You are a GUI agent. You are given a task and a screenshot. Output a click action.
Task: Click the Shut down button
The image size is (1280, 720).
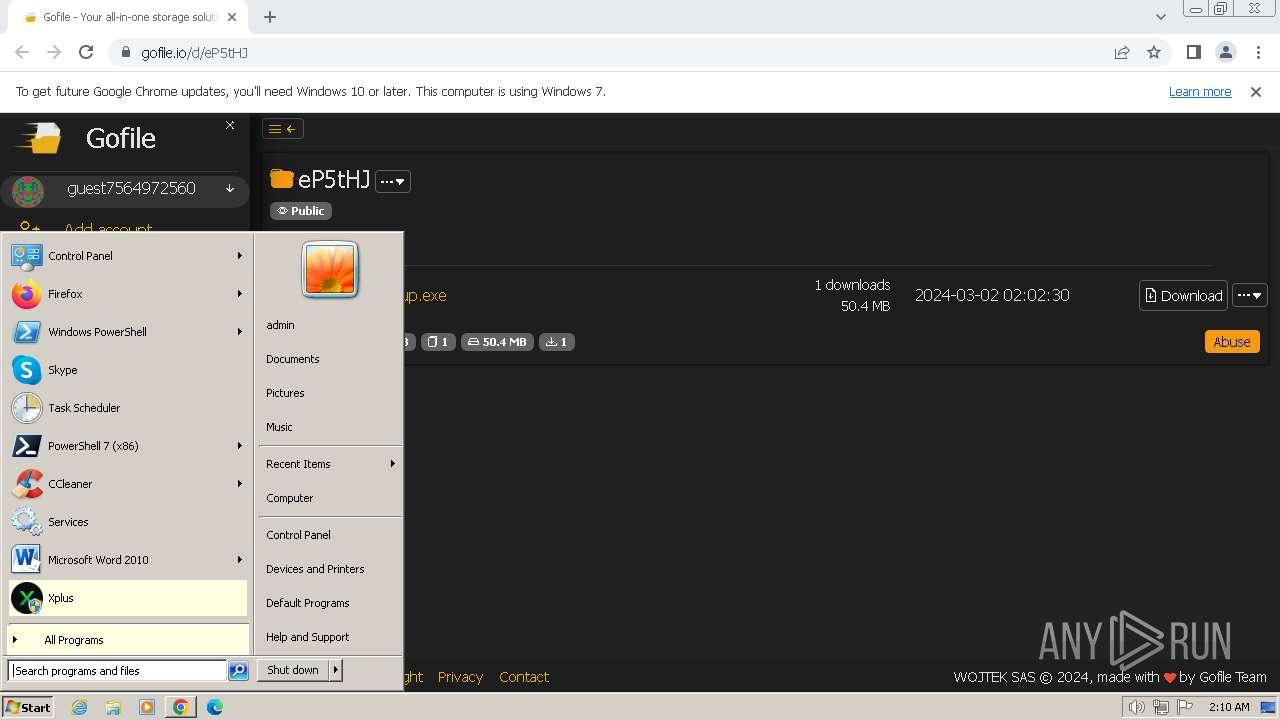point(293,670)
